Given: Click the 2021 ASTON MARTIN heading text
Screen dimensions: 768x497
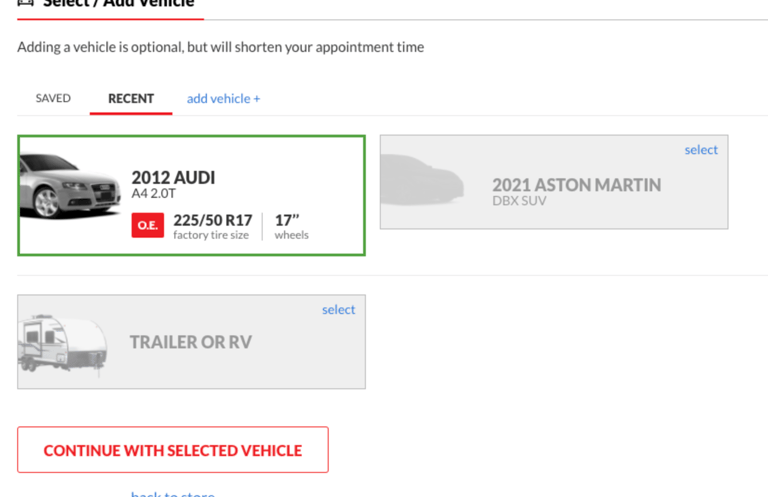Looking at the screenshot, I should pyautogui.click(x=576, y=185).
